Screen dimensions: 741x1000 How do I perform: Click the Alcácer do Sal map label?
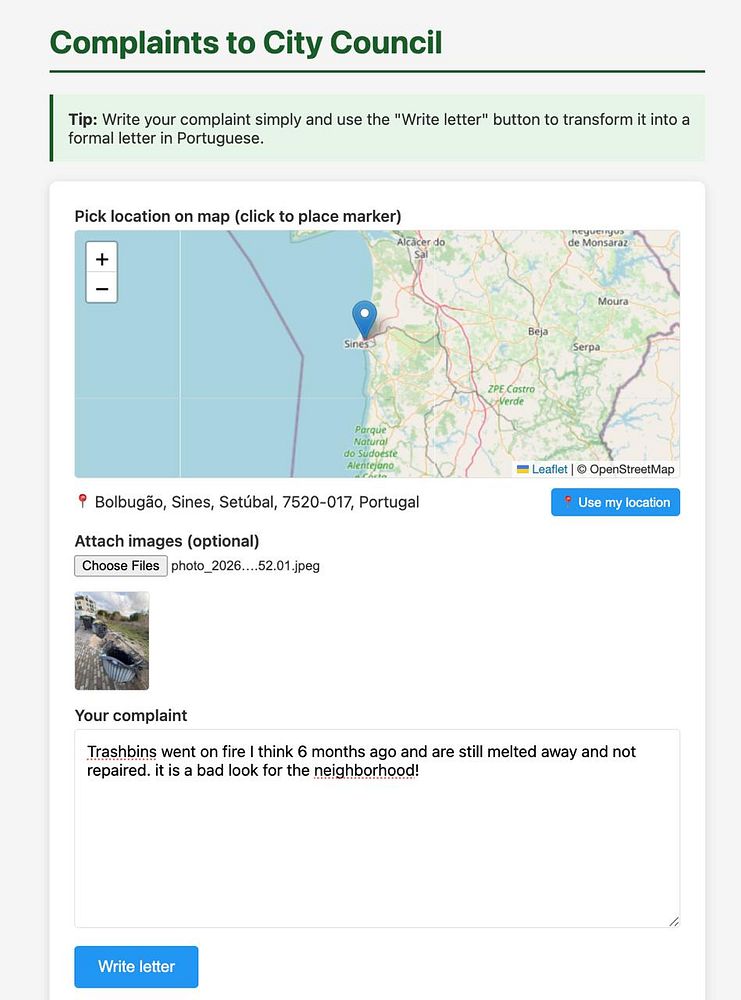click(x=421, y=248)
